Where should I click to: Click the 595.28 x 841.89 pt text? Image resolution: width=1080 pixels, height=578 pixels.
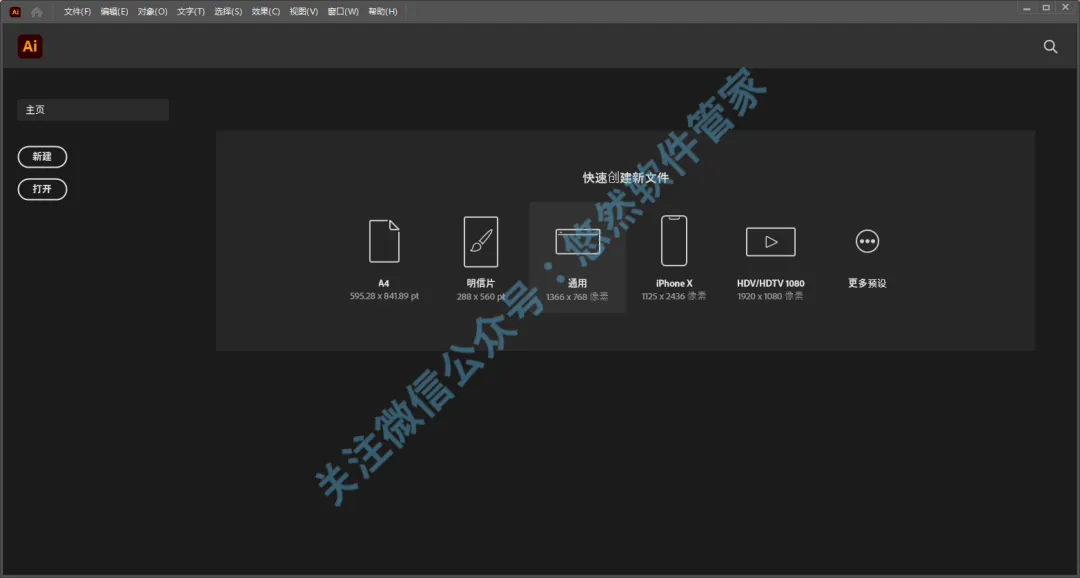pyautogui.click(x=384, y=296)
